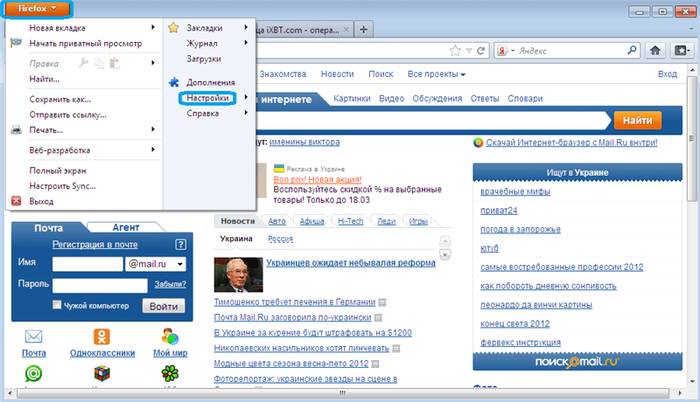Screen dimensions: 700x402
Task: Choose Отправить ссылку... menu item
Action: [x=67, y=115]
